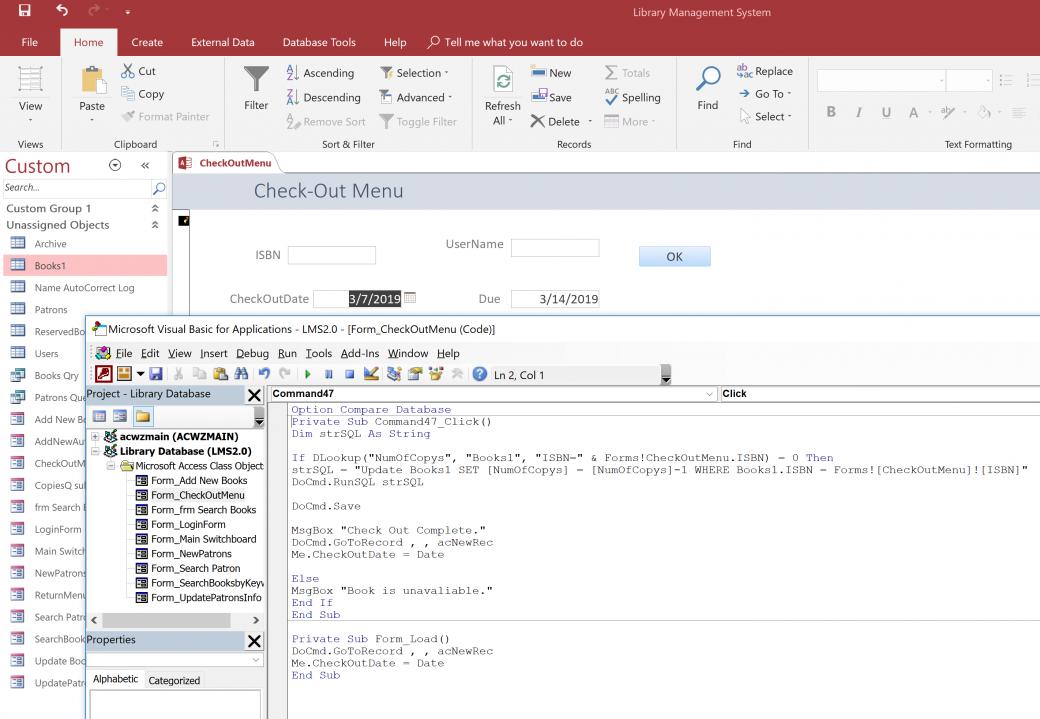
Task: Click the green Run Sub play icon
Action: coord(307,375)
